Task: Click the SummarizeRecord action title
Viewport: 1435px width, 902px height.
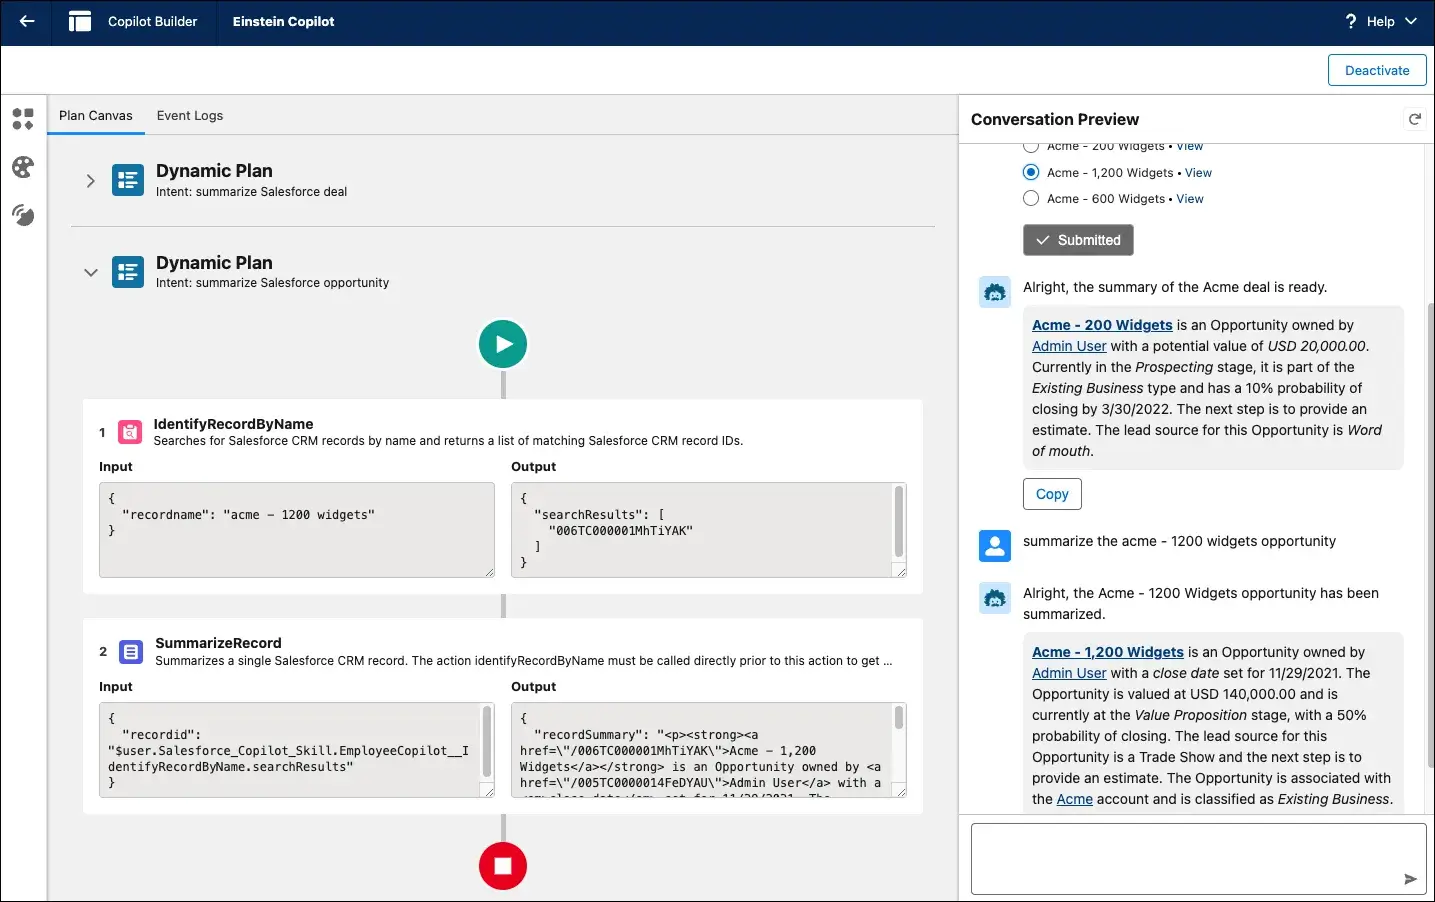Action: point(218,643)
